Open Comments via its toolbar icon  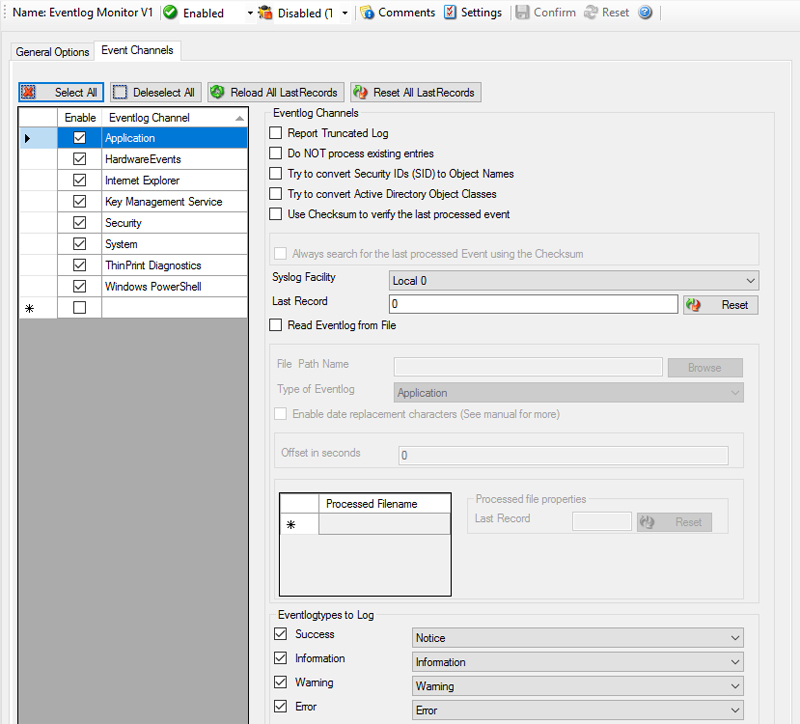(367, 12)
